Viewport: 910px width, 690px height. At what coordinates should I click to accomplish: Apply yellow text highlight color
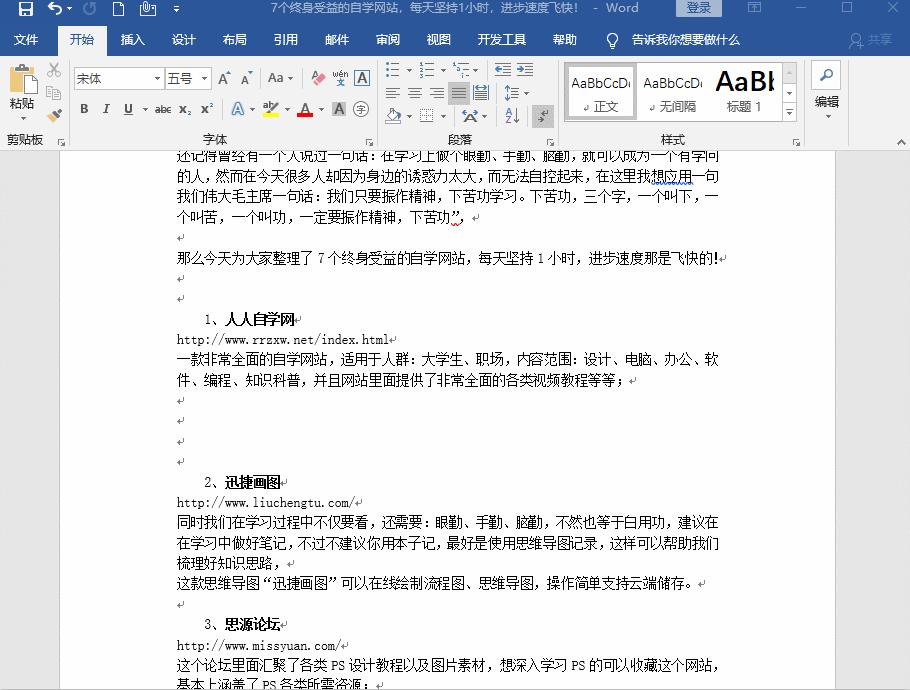[x=268, y=110]
